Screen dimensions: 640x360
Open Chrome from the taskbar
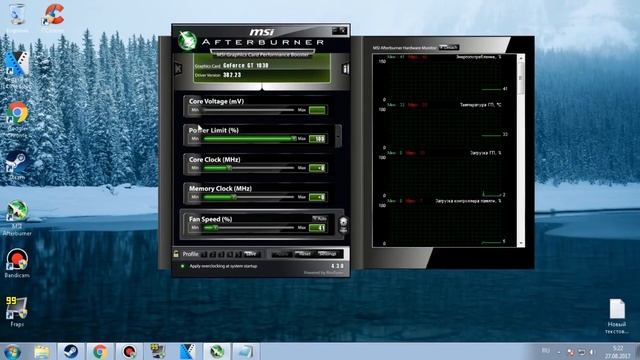pos(100,351)
